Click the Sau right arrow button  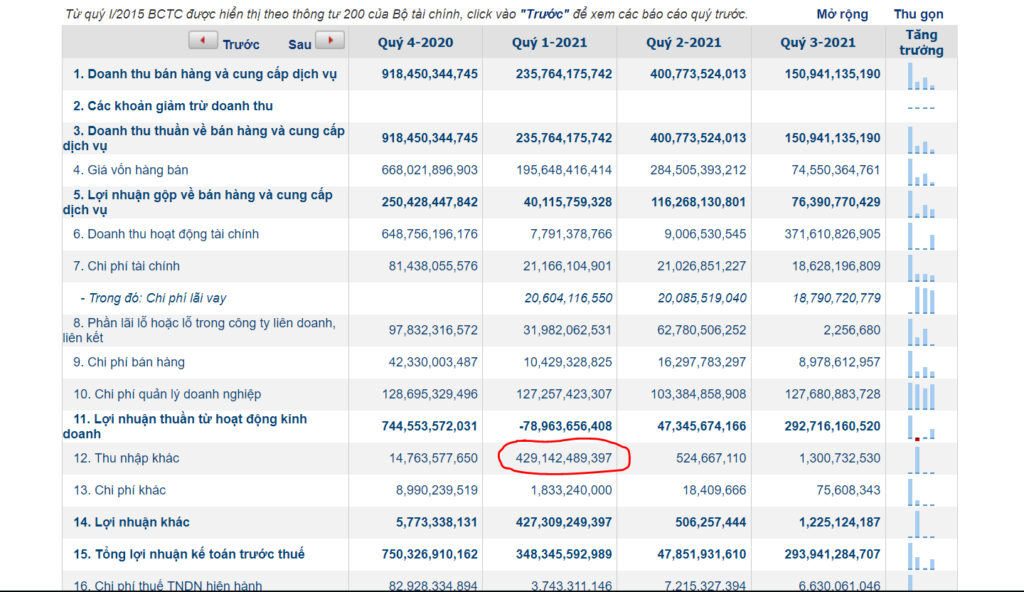330,41
